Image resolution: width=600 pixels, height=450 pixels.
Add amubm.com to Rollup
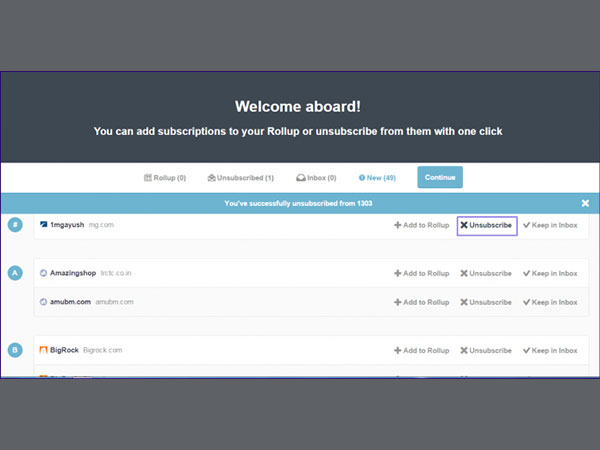pyautogui.click(x=421, y=301)
